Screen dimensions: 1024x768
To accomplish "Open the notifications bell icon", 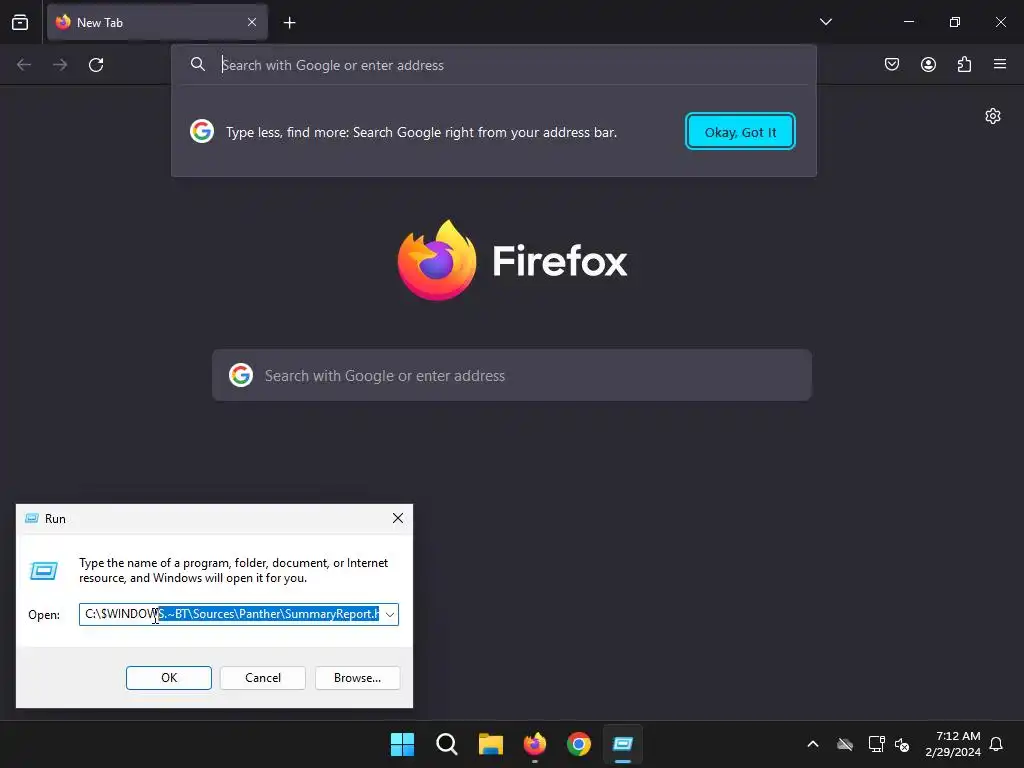I will [x=996, y=744].
